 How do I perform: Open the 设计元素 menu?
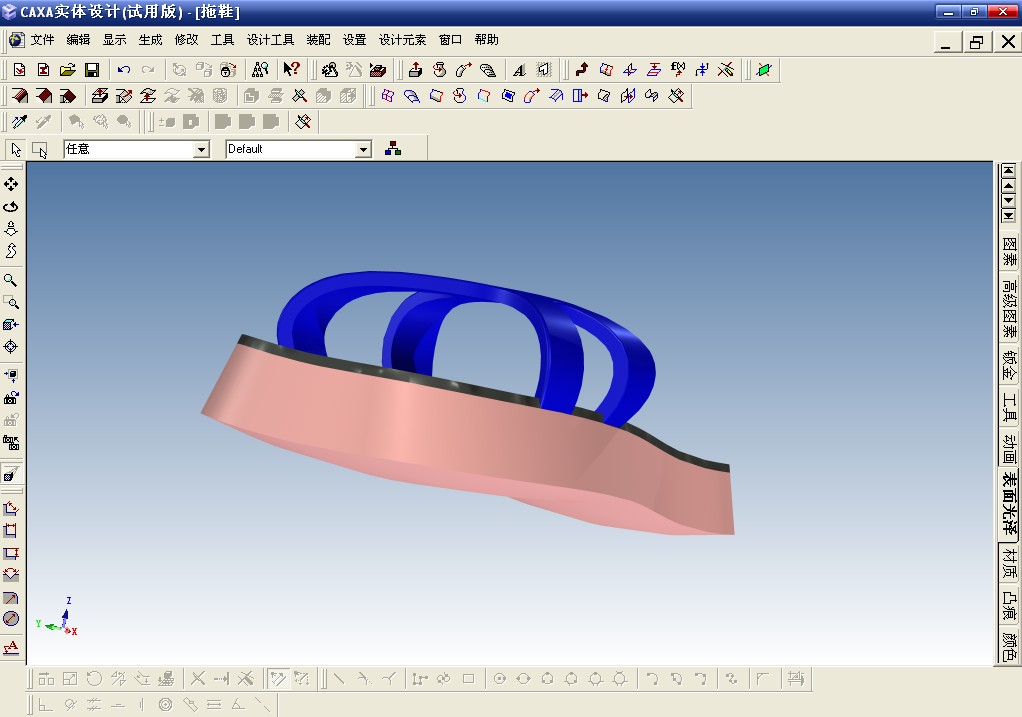tap(402, 40)
